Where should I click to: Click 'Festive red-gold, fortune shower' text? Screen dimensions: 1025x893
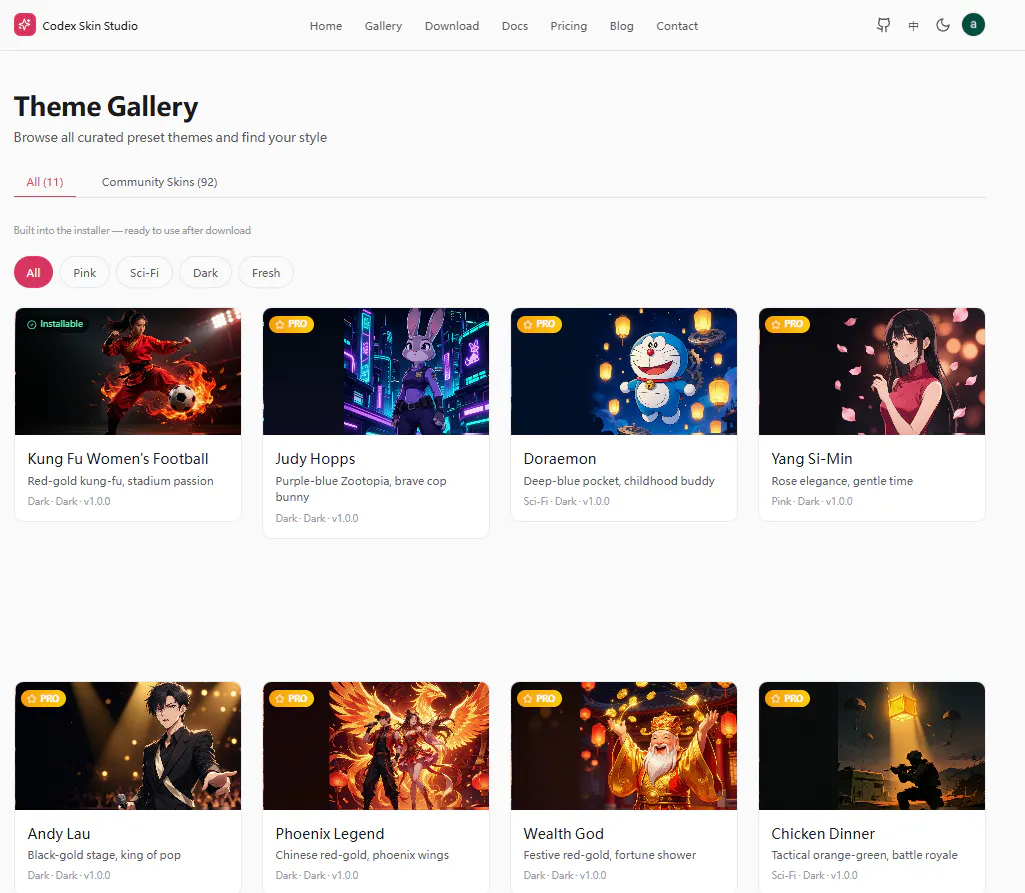tap(610, 855)
